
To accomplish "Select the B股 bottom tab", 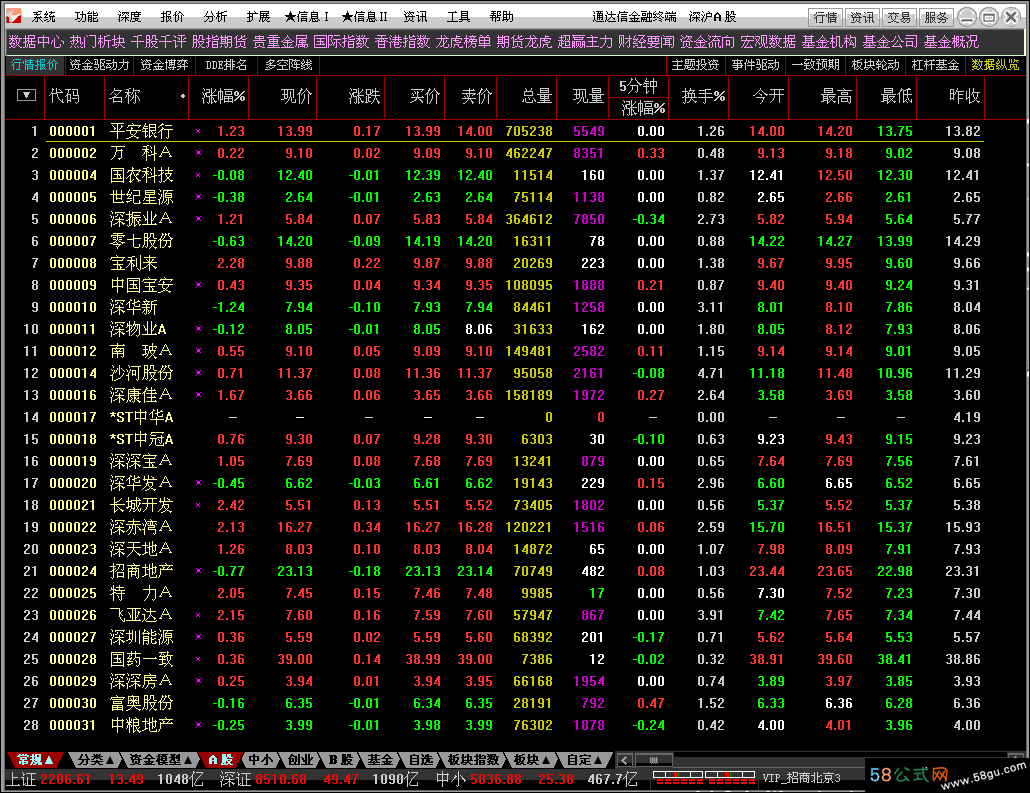I will (x=340, y=759).
